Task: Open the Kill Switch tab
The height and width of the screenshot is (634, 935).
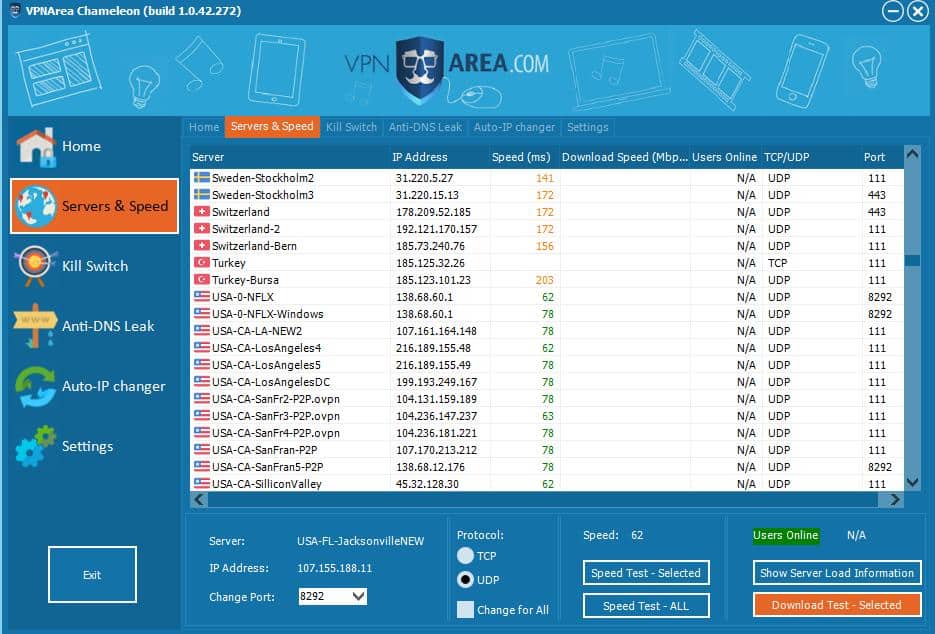Action: point(351,127)
